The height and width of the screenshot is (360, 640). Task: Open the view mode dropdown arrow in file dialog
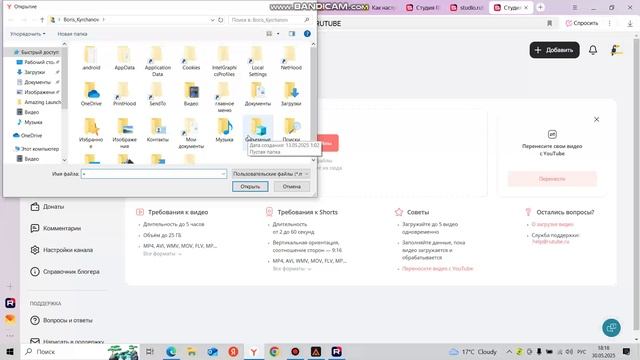[278, 33]
